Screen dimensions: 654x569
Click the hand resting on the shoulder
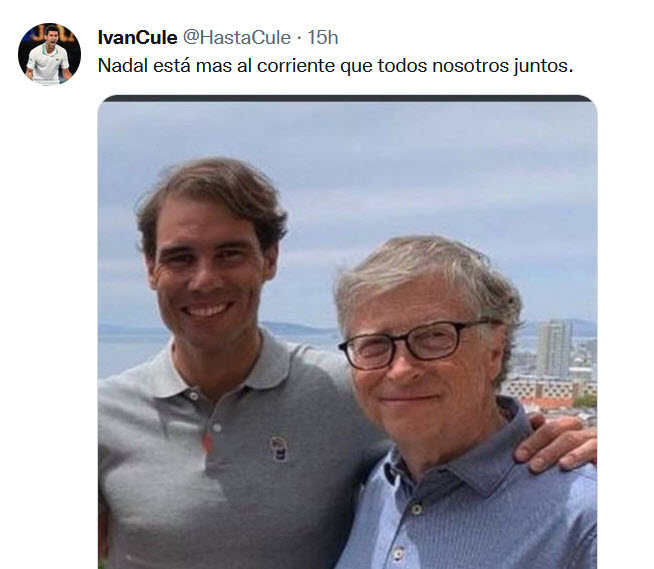click(x=562, y=438)
